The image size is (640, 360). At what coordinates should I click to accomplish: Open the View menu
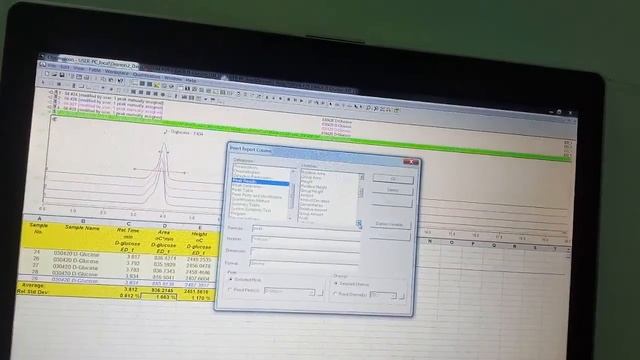click(x=78, y=69)
